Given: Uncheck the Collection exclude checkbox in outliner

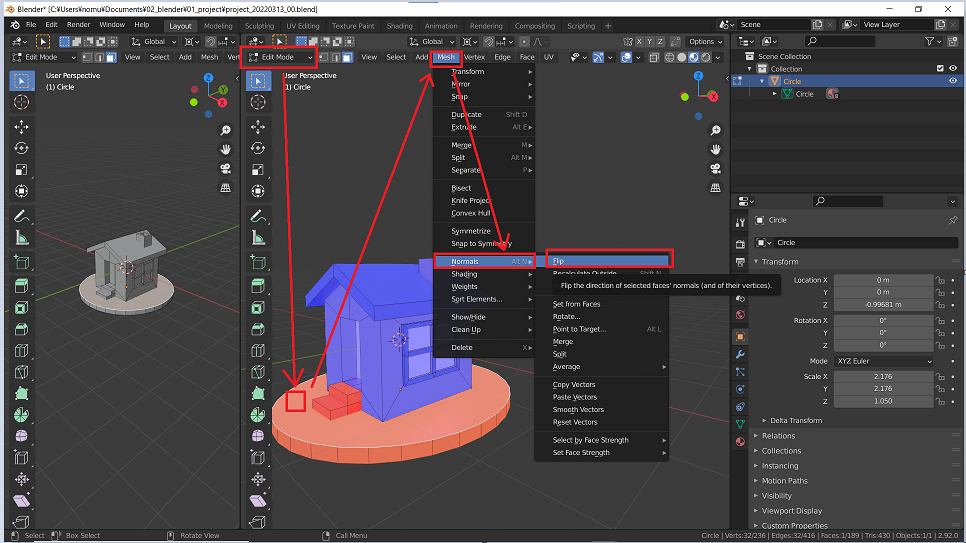Looking at the screenshot, I should 940,68.
